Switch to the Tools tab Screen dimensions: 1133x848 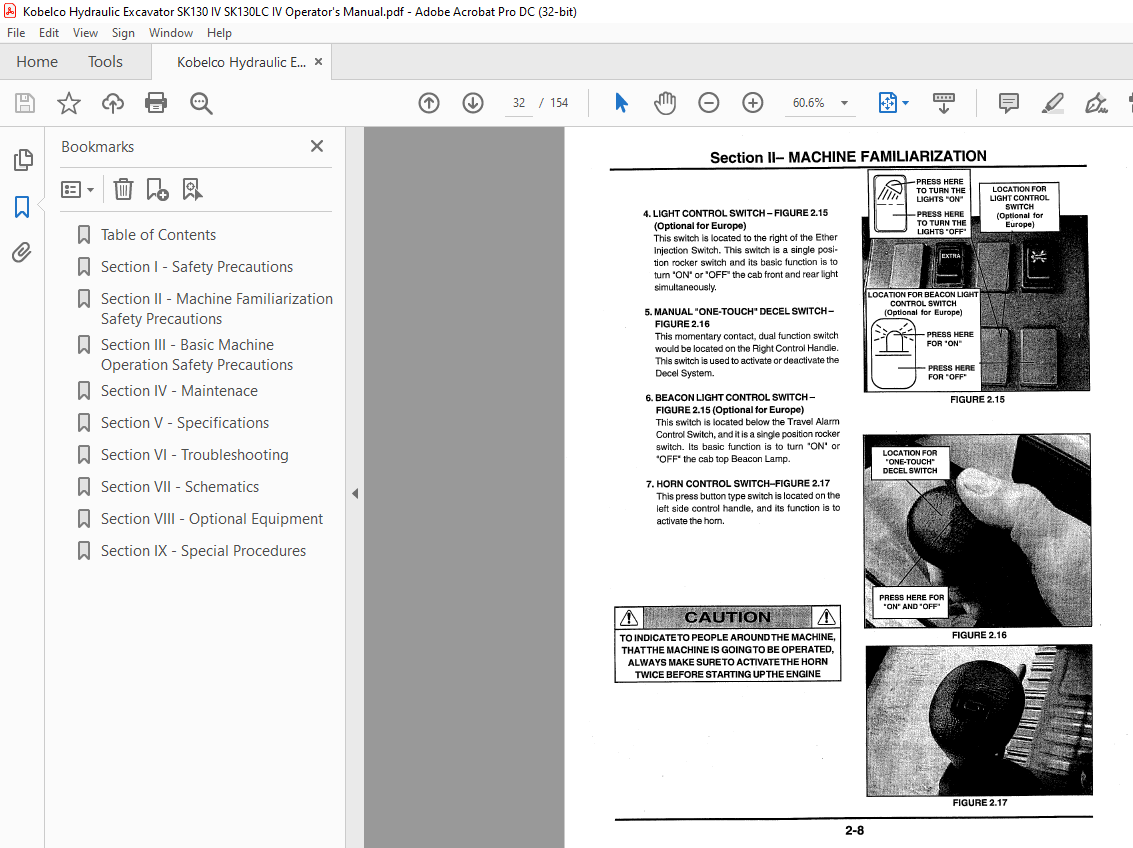tap(105, 62)
